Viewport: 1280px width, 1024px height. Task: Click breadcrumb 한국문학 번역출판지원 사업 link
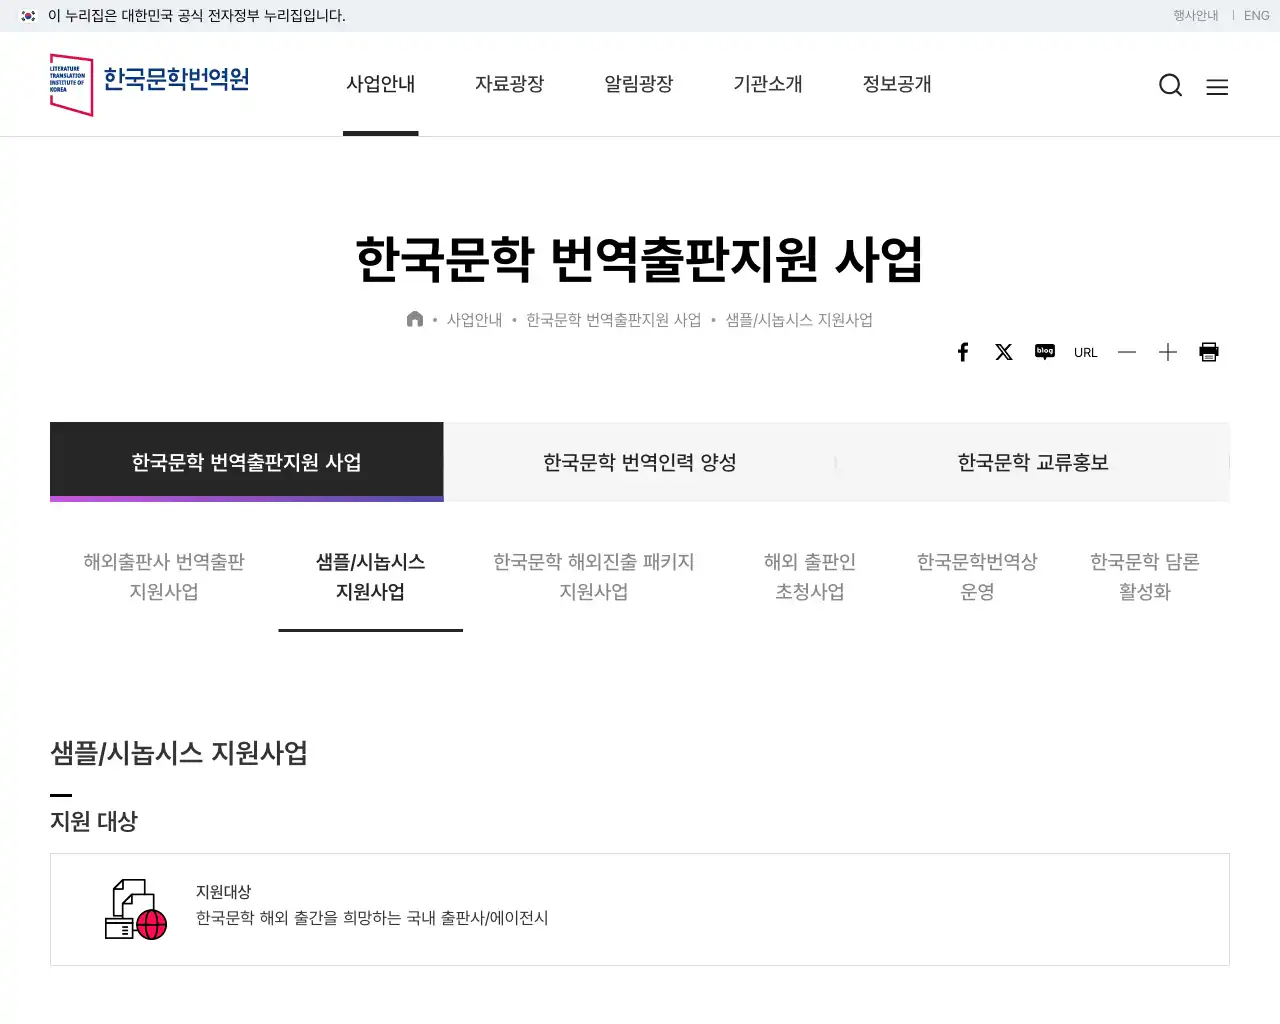coord(614,320)
